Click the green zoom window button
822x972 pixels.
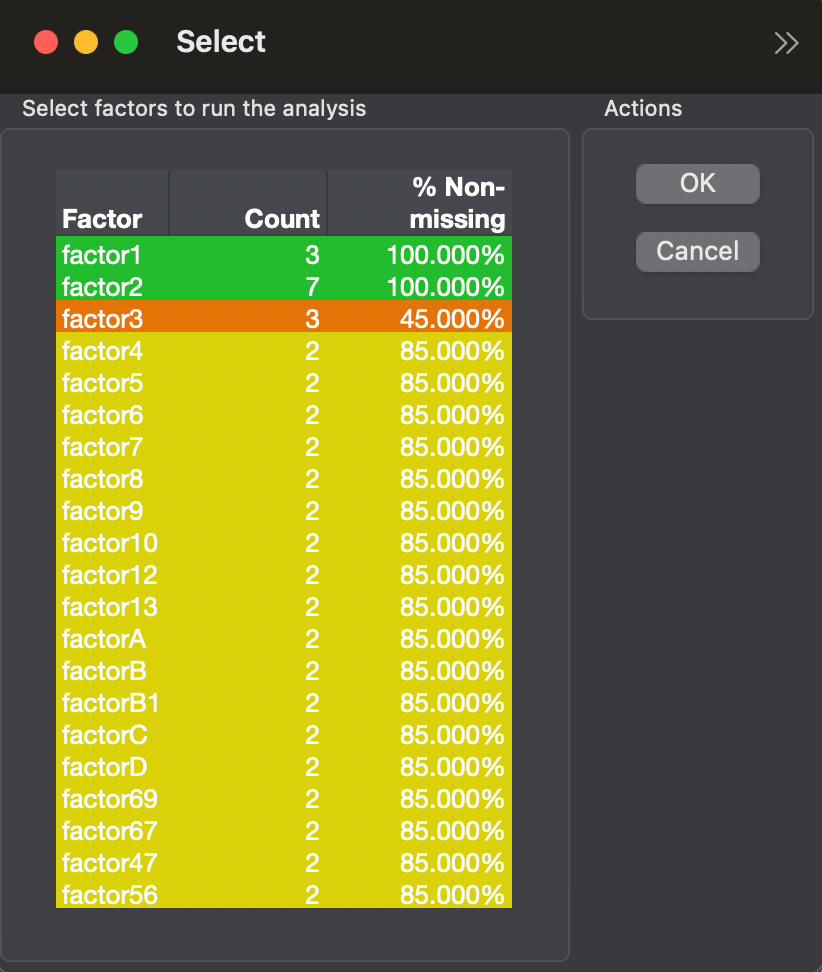pyautogui.click(x=126, y=42)
